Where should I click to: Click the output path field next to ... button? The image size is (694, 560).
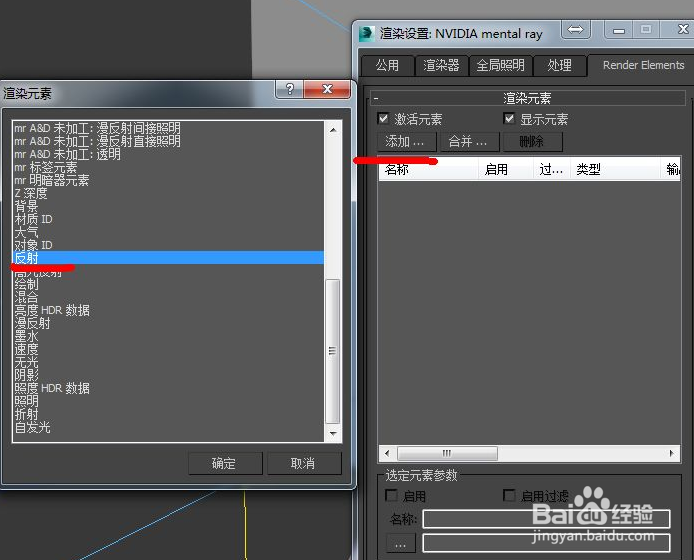pyautogui.click(x=546, y=543)
